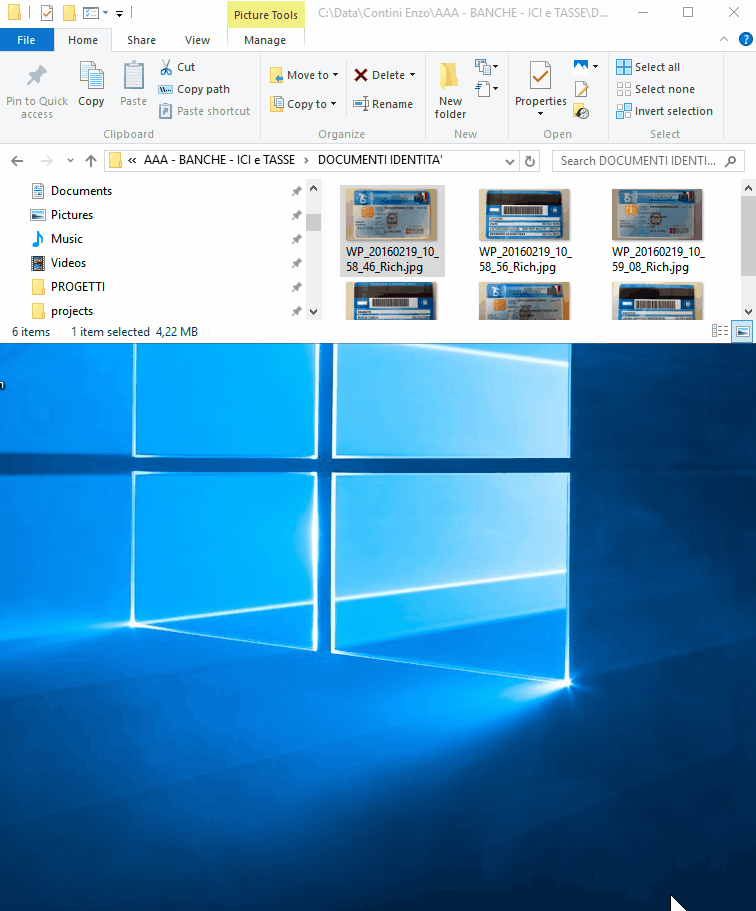The width and height of the screenshot is (756, 911).
Task: Refresh the current folder view
Action: 531,161
